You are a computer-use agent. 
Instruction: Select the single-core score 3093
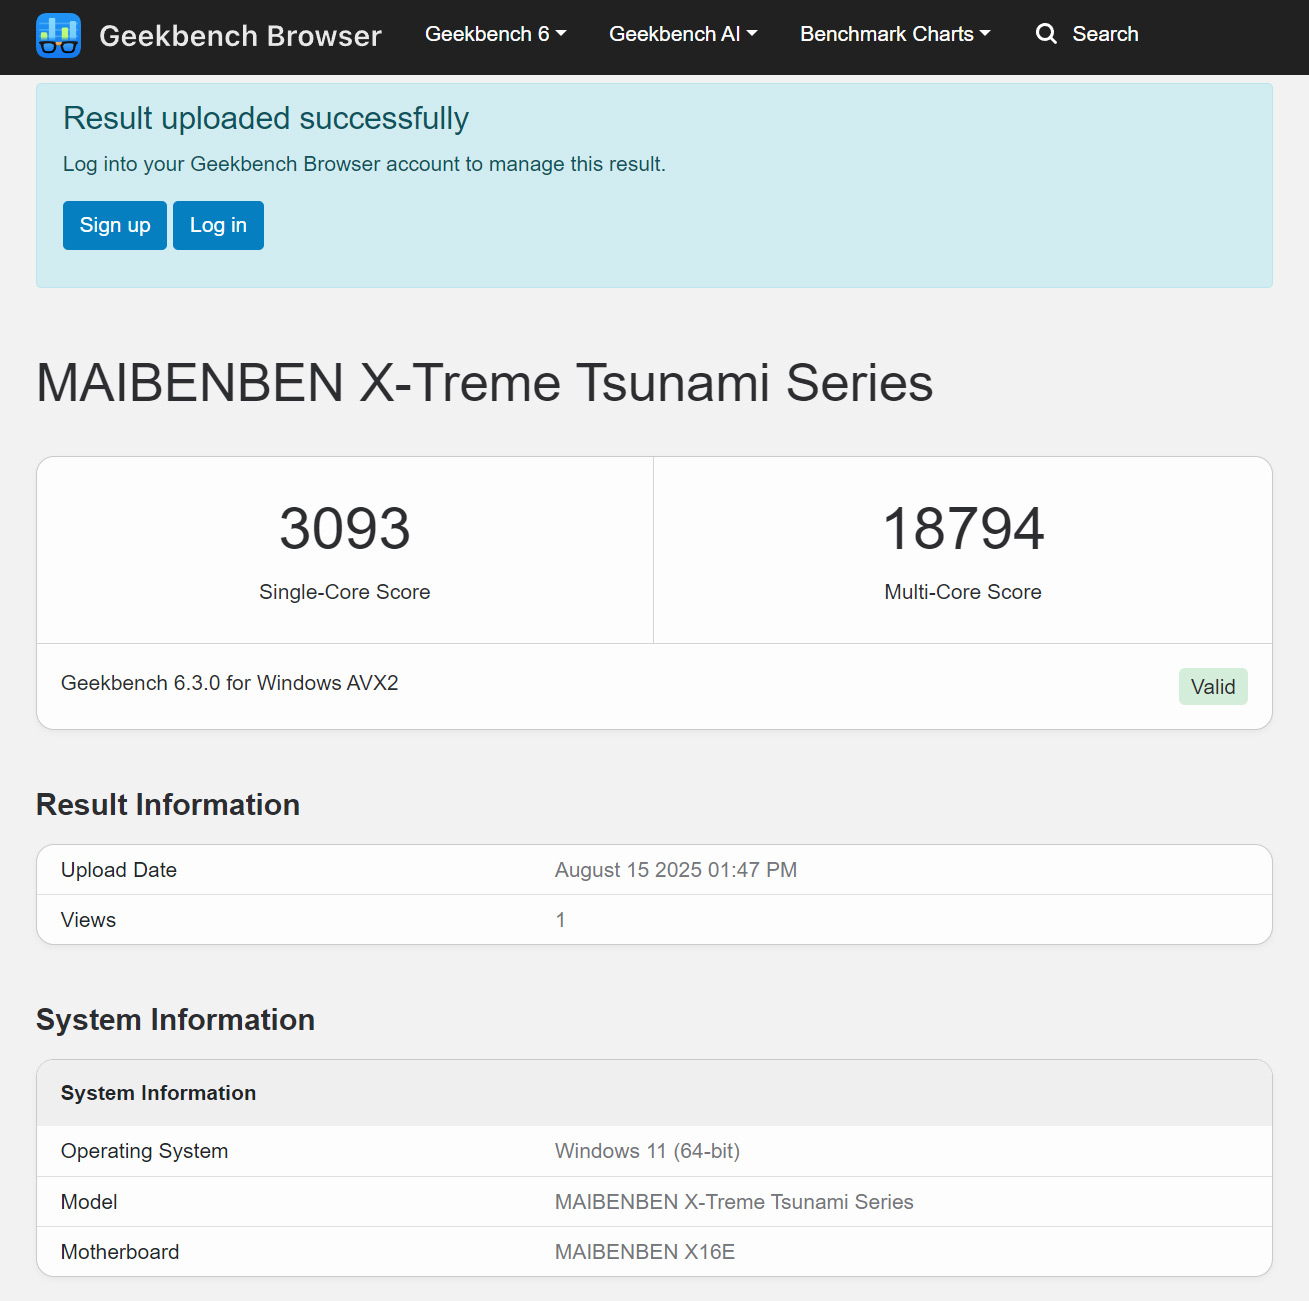tap(345, 528)
